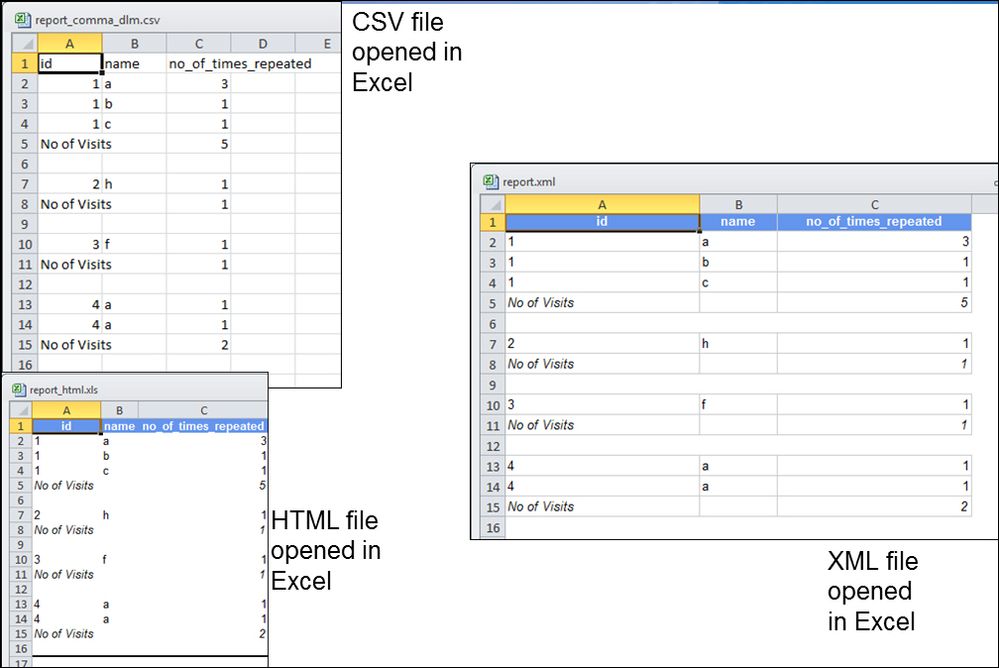Click value 5 in CSV row 5
999x668 pixels.
coord(224,144)
